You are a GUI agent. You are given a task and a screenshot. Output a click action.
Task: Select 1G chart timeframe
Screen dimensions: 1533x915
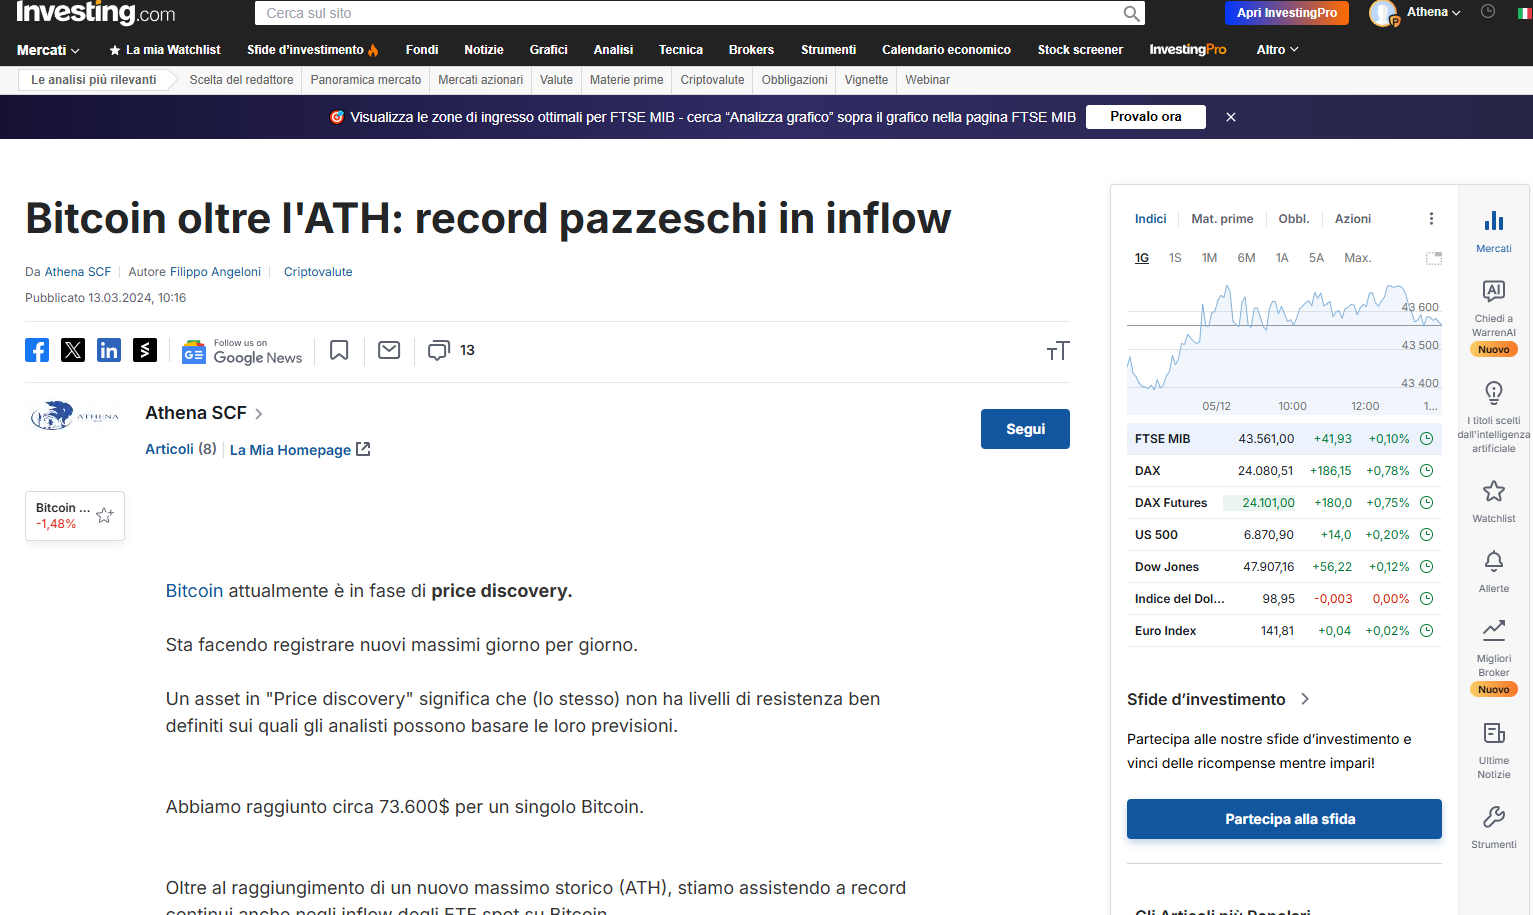click(1142, 258)
